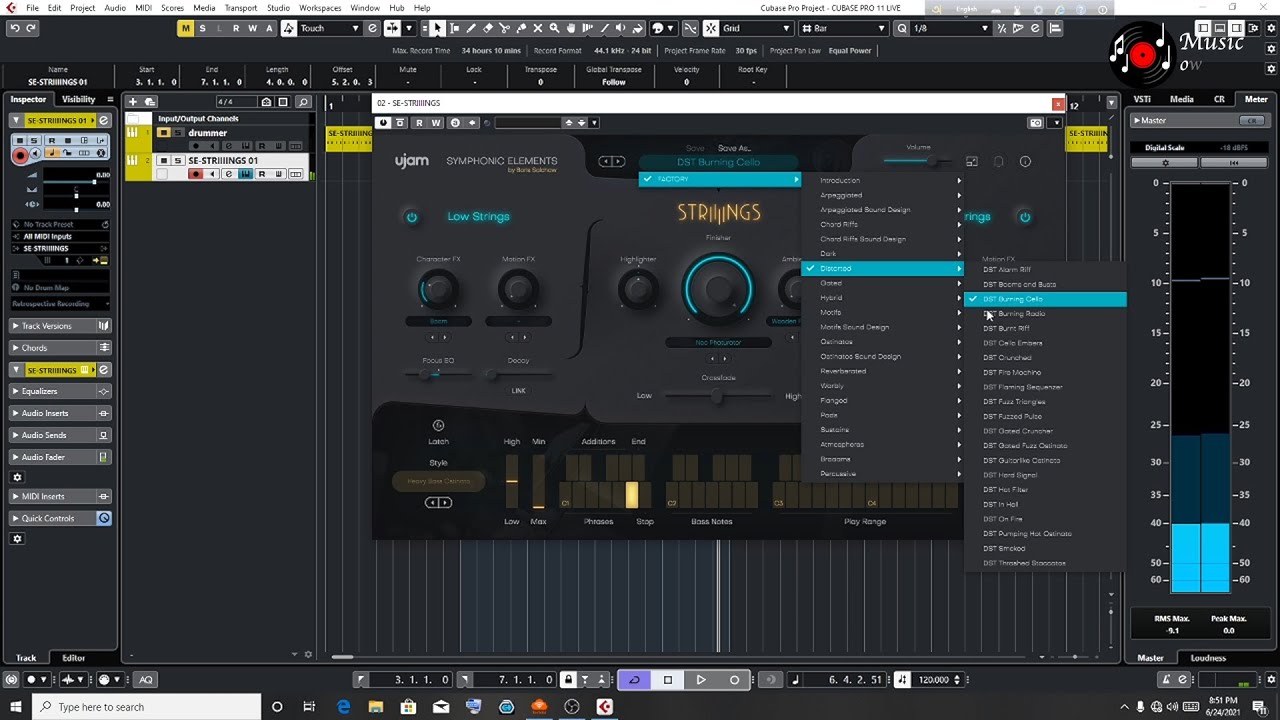The height and width of the screenshot is (720, 1280).
Task: Open the Cubase app in Windows taskbar
Action: [604, 707]
